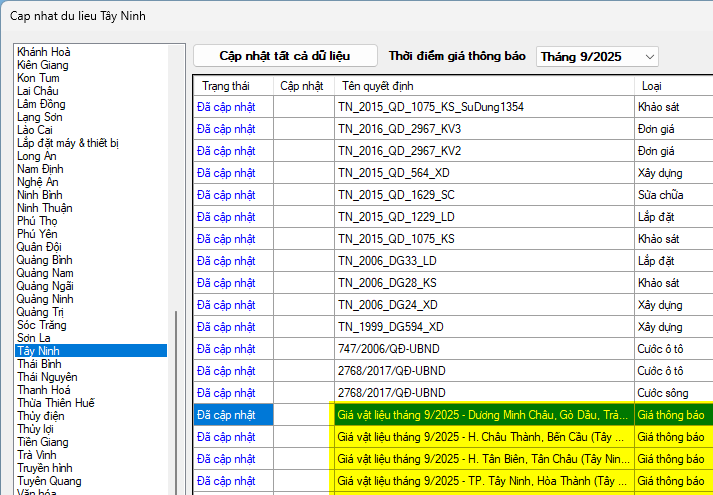Select 'Lắp đặt máy & thiết bị' list entry
Viewport: 713px width, 495px height.
point(68,143)
